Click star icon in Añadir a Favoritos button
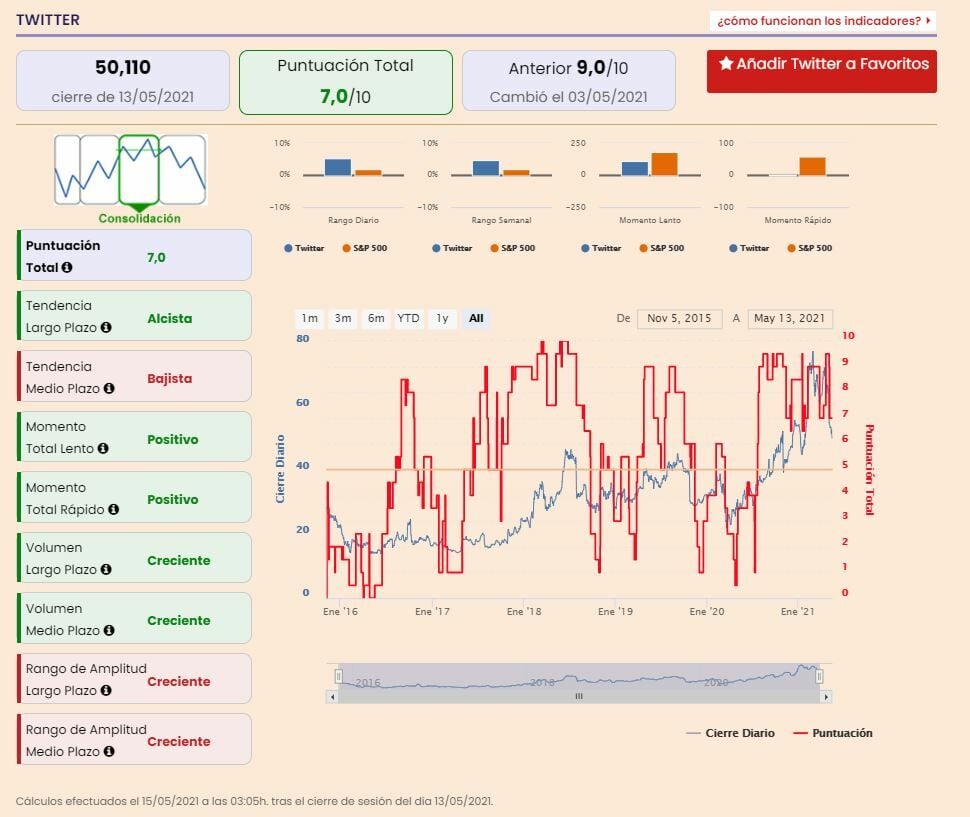Image resolution: width=970 pixels, height=817 pixels. (x=726, y=63)
